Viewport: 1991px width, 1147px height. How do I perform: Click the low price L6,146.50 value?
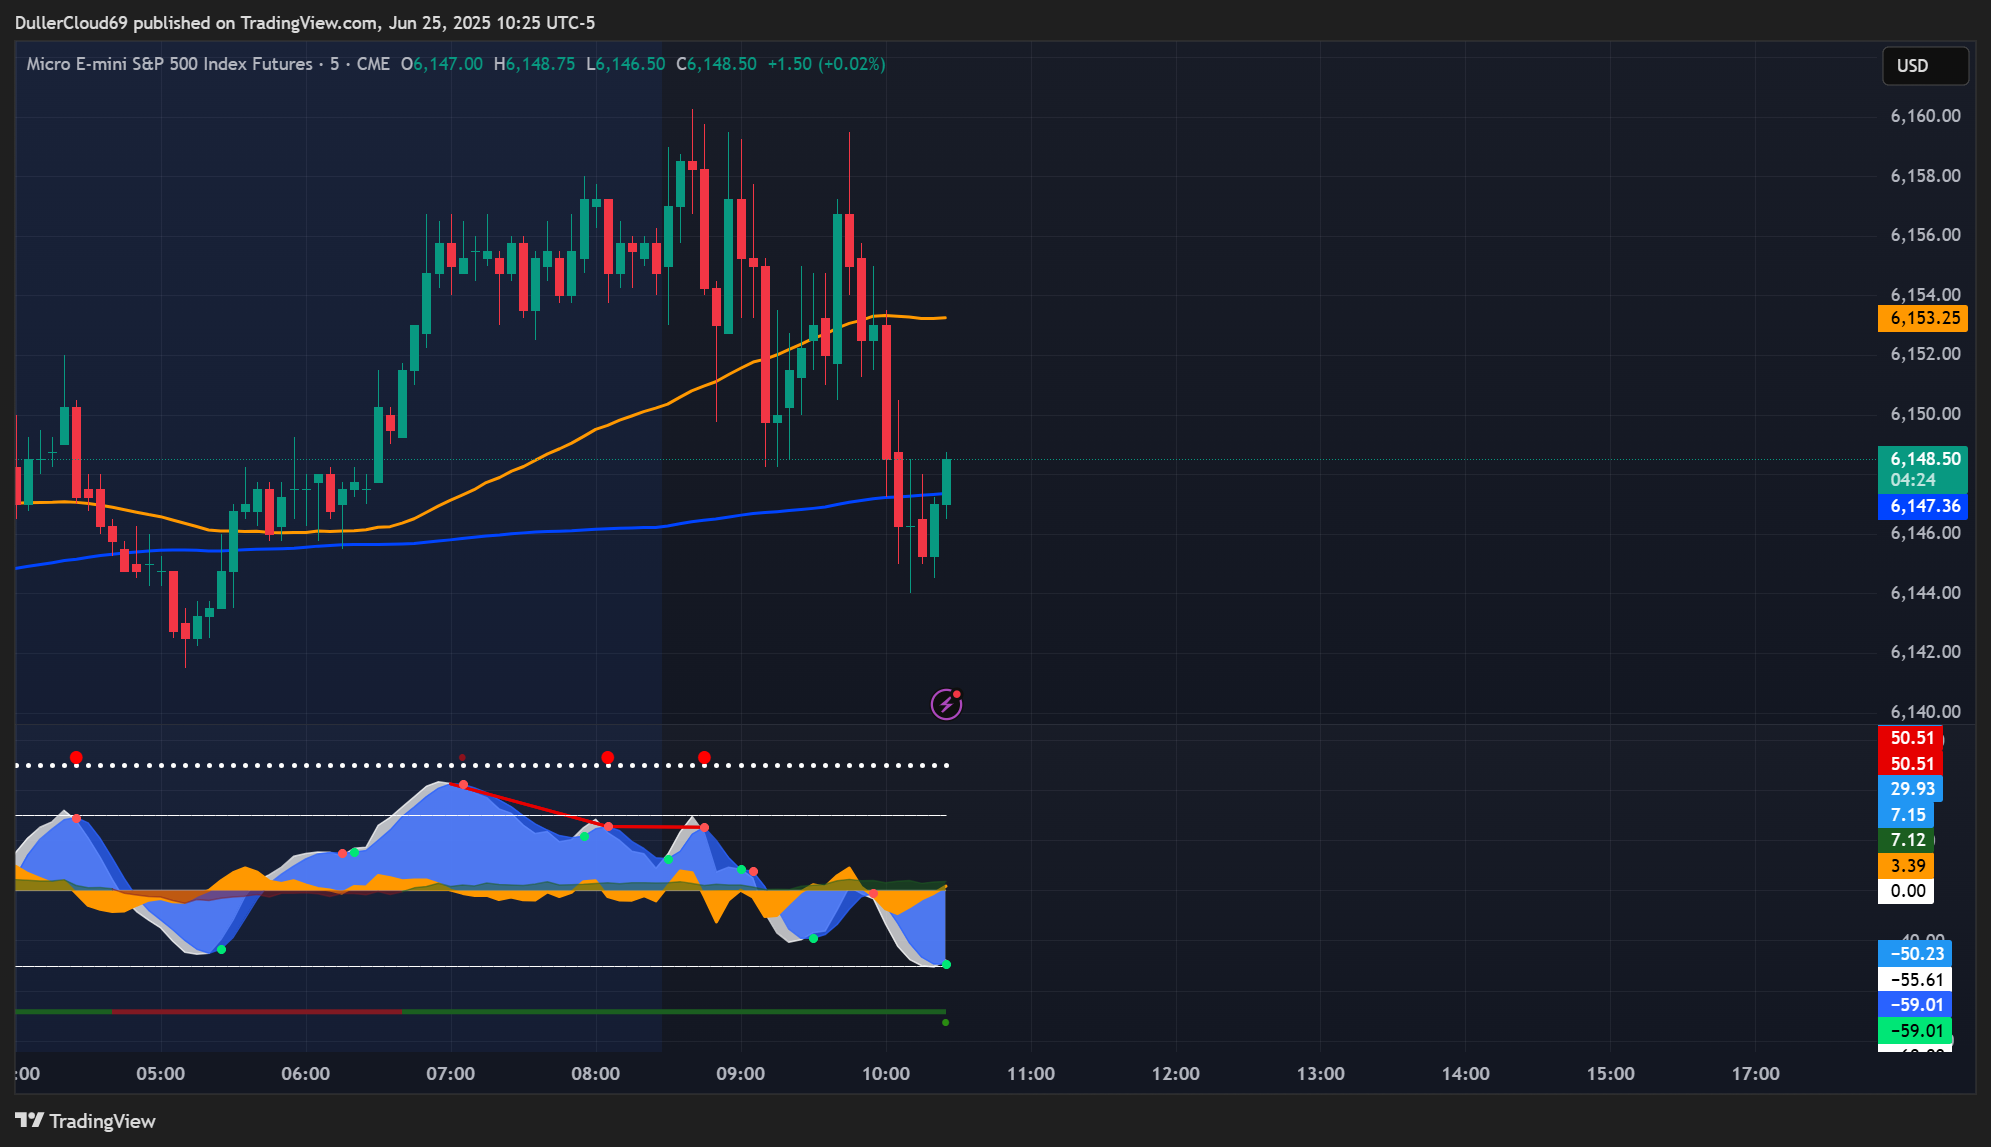coord(625,64)
